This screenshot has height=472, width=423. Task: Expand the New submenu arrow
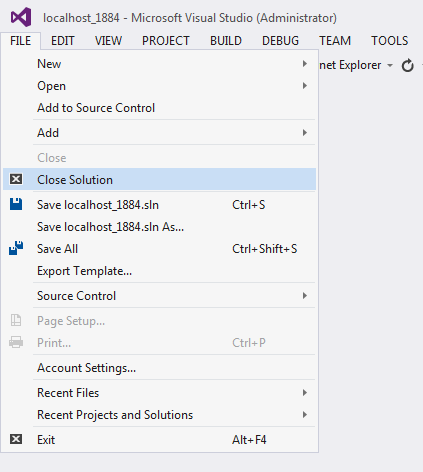(x=305, y=63)
